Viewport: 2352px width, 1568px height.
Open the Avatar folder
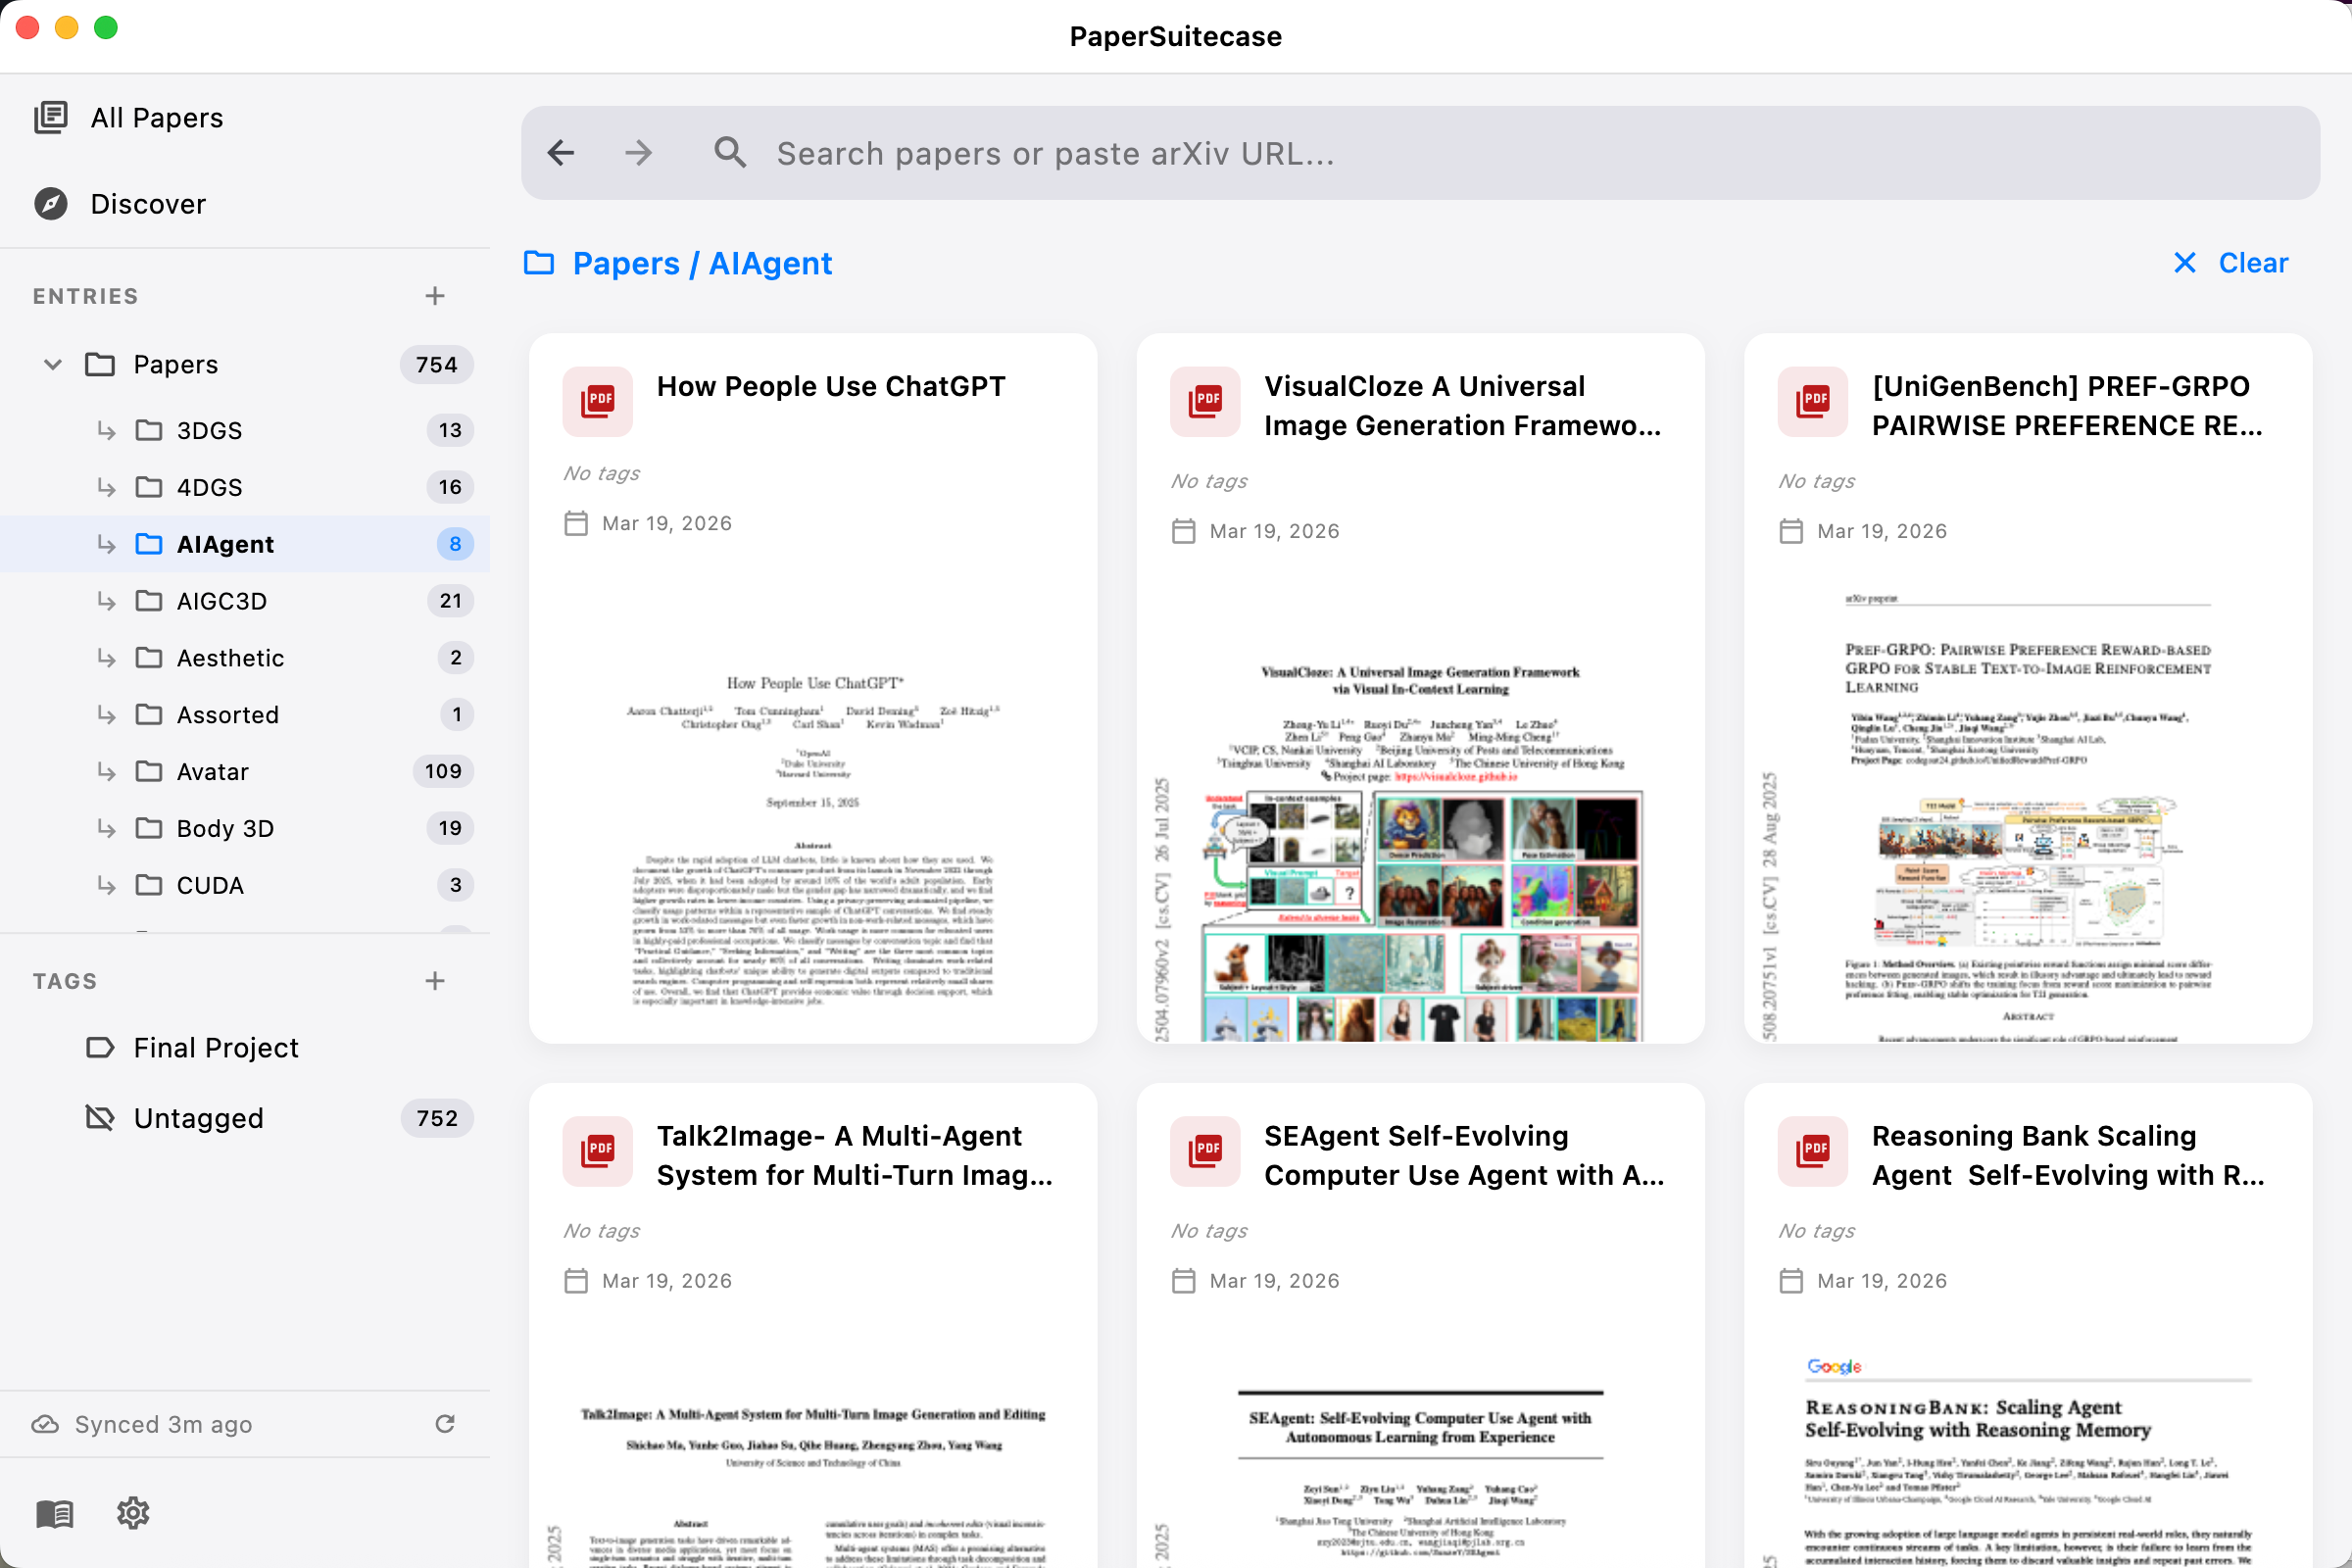[x=212, y=771]
